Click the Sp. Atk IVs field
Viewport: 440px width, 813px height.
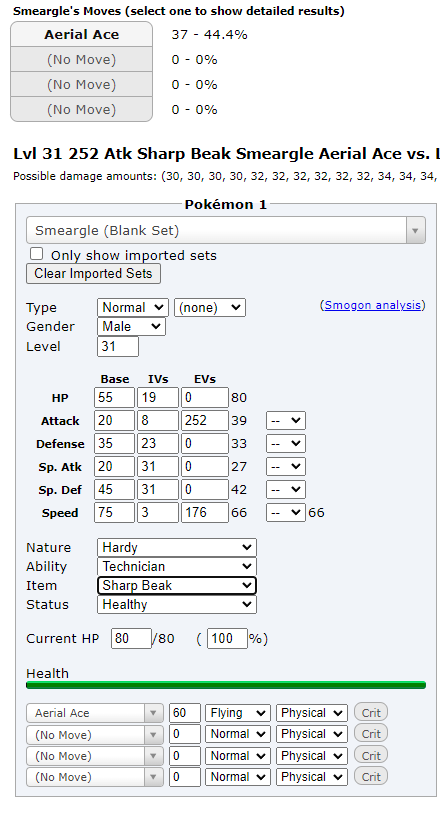tap(158, 467)
